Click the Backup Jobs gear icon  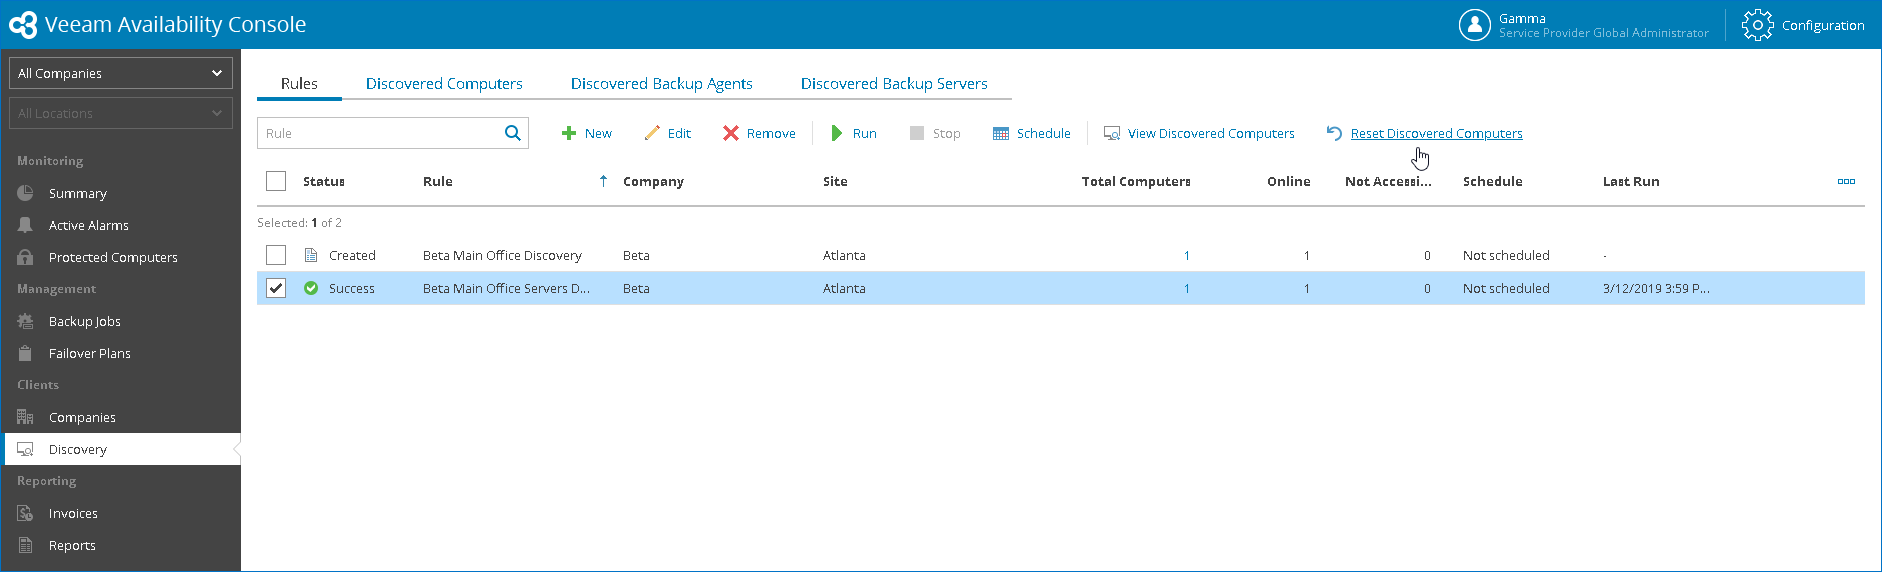(x=25, y=321)
